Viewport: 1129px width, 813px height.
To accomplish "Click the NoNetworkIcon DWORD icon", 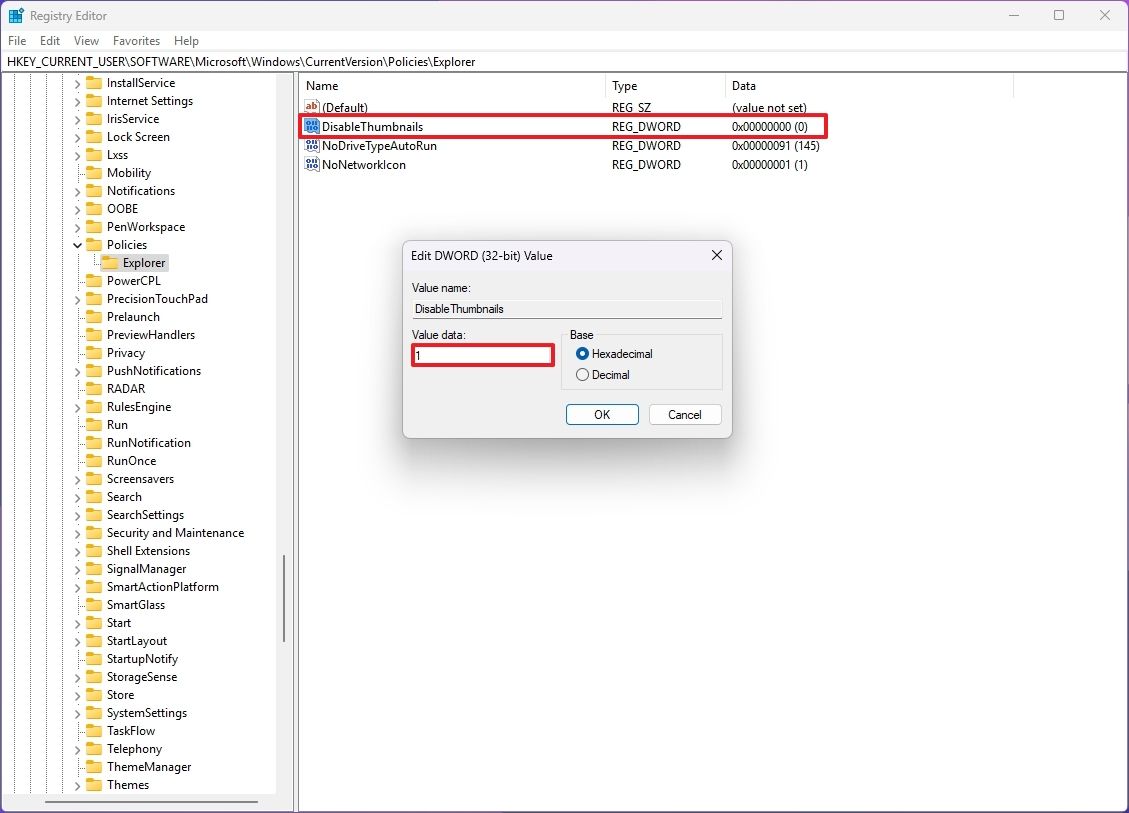I will pyautogui.click(x=311, y=165).
